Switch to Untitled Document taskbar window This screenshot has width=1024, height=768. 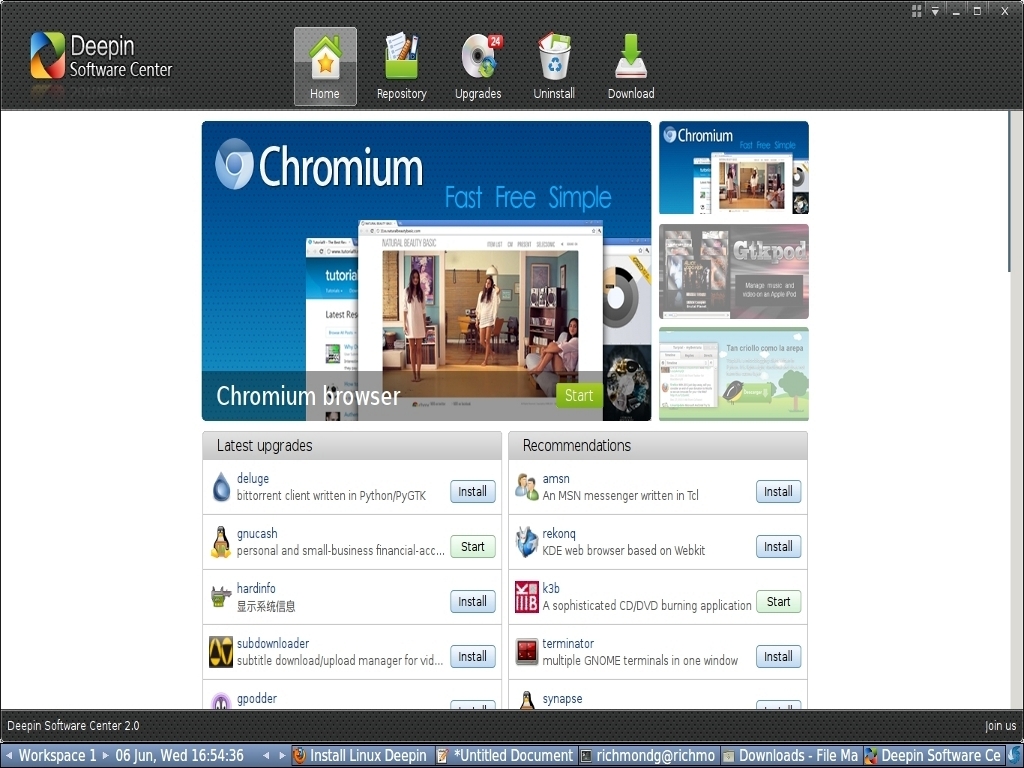507,756
